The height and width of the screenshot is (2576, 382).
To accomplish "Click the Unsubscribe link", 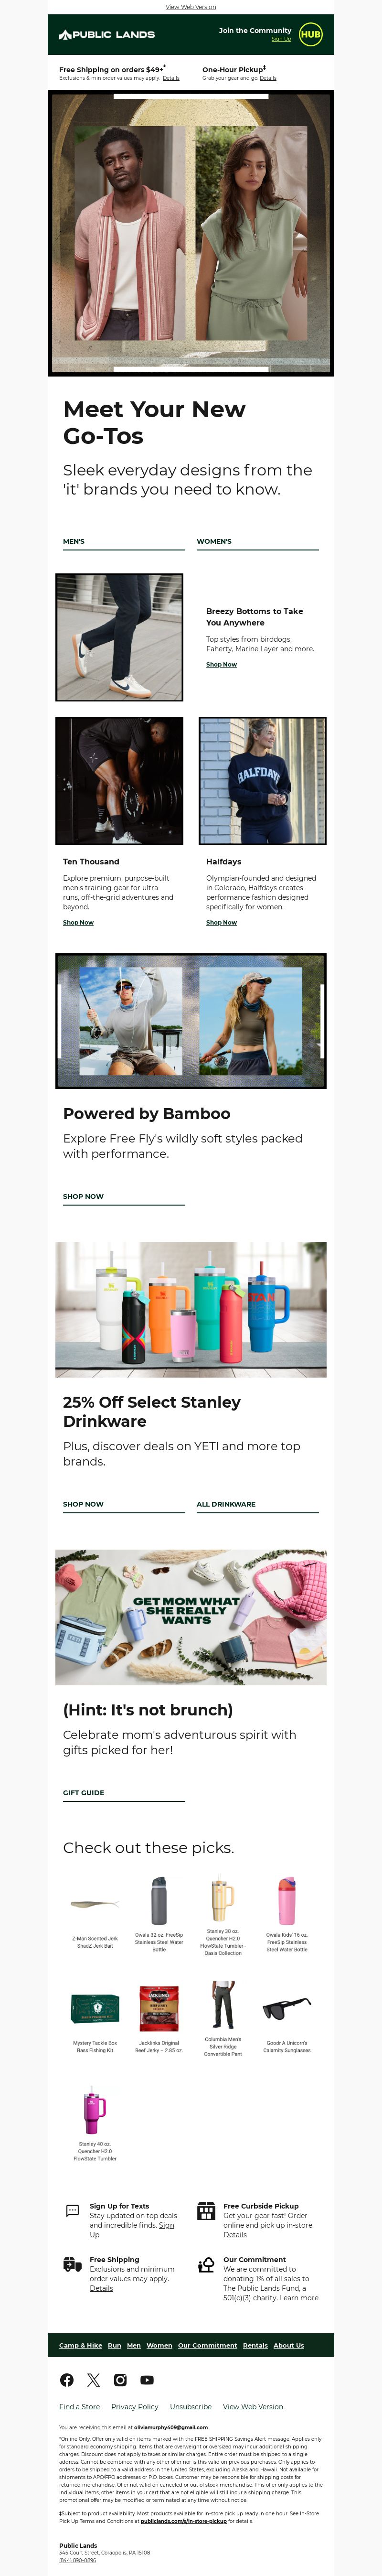I will pyautogui.click(x=190, y=2407).
